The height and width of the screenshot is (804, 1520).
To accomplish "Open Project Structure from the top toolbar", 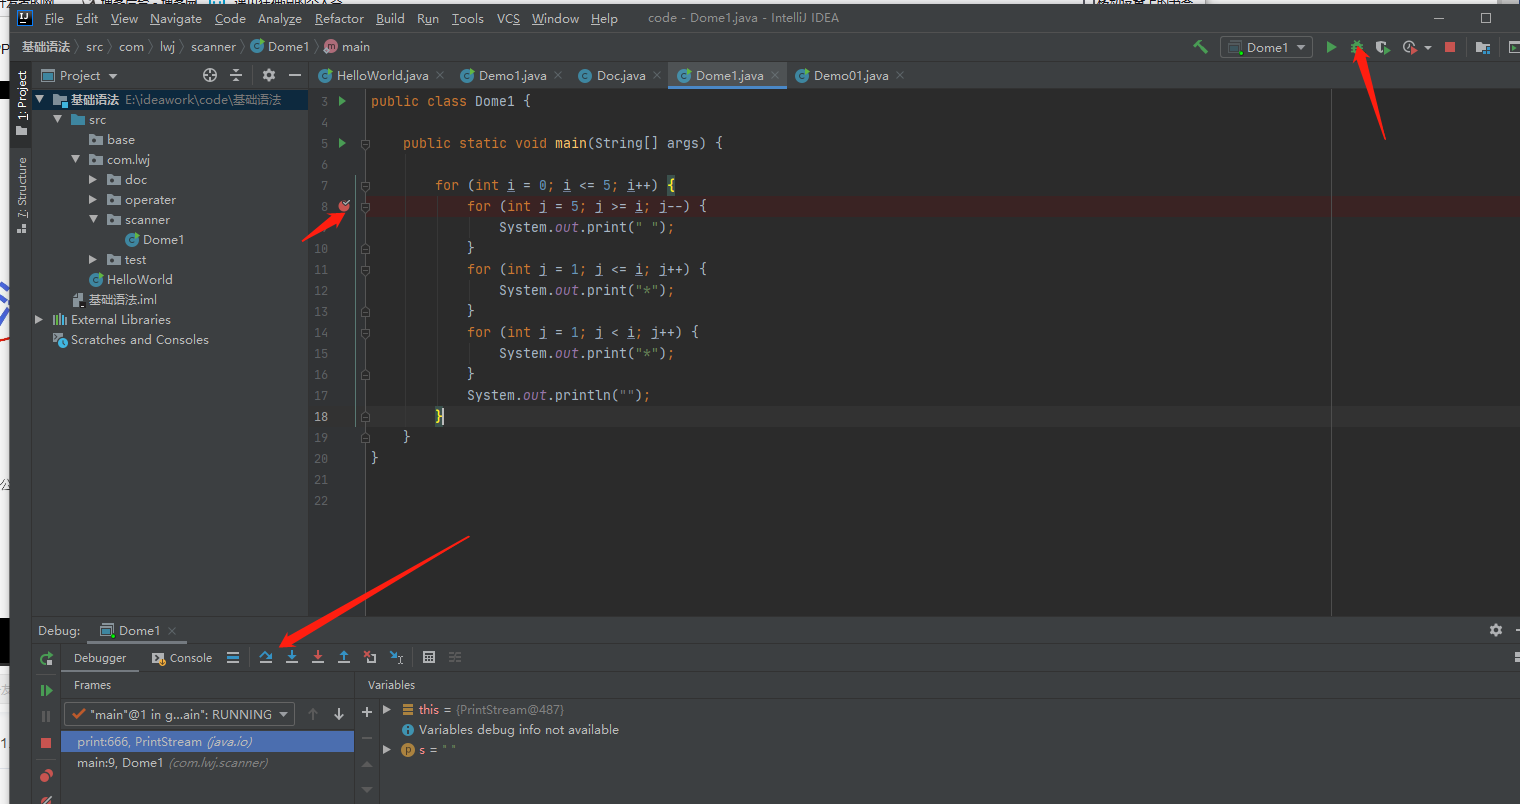I will 1483,47.
